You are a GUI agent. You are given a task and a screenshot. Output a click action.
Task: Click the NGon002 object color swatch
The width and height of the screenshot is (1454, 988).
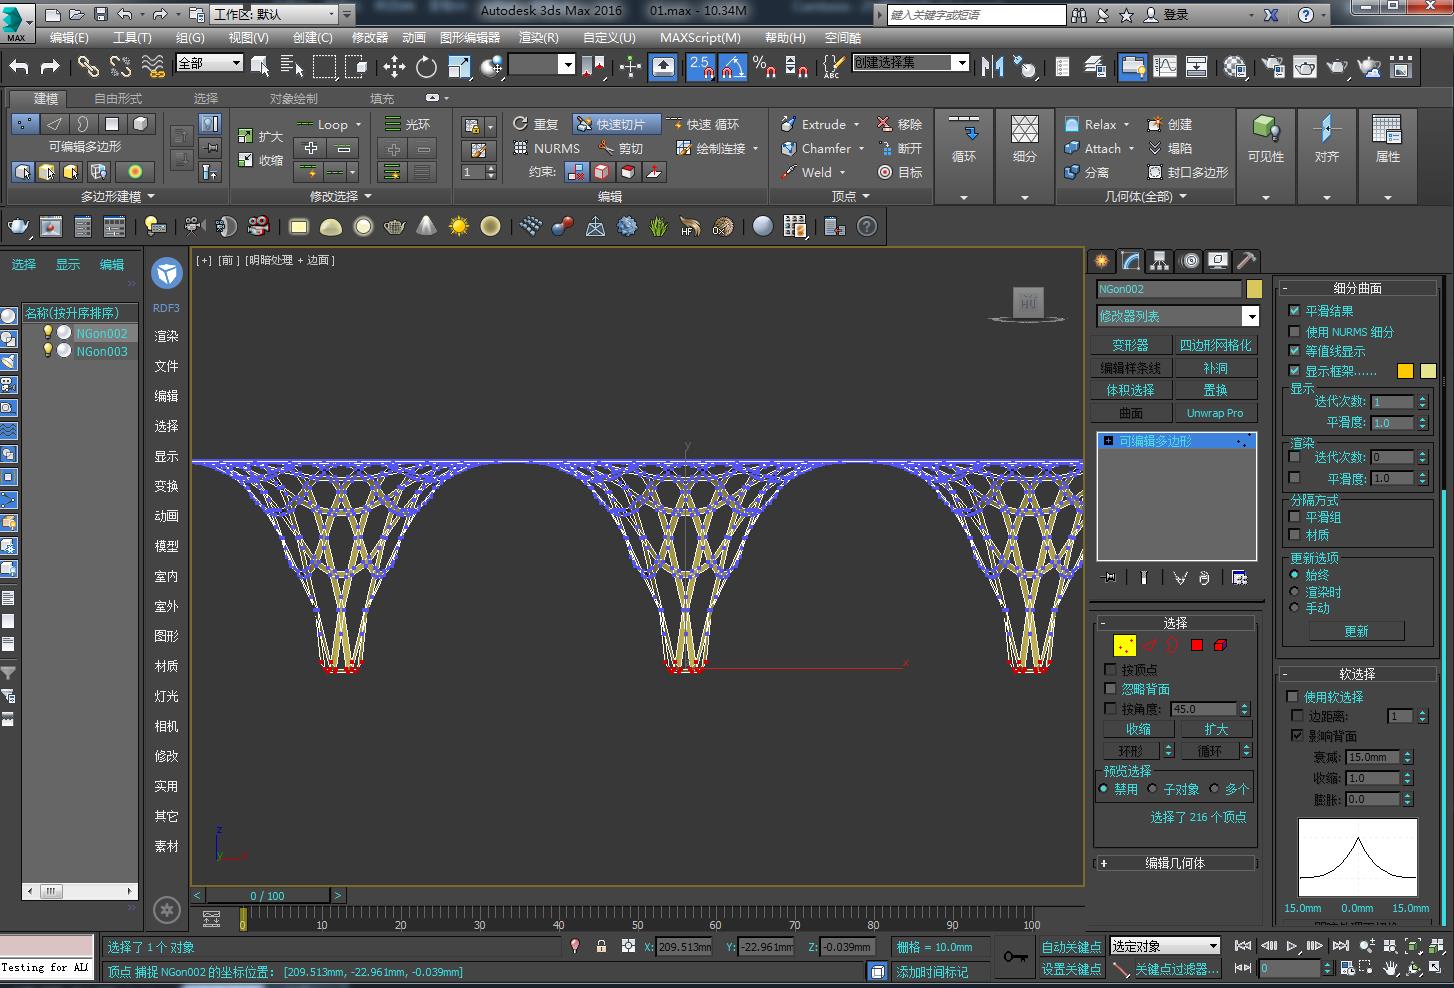[x=1254, y=289]
